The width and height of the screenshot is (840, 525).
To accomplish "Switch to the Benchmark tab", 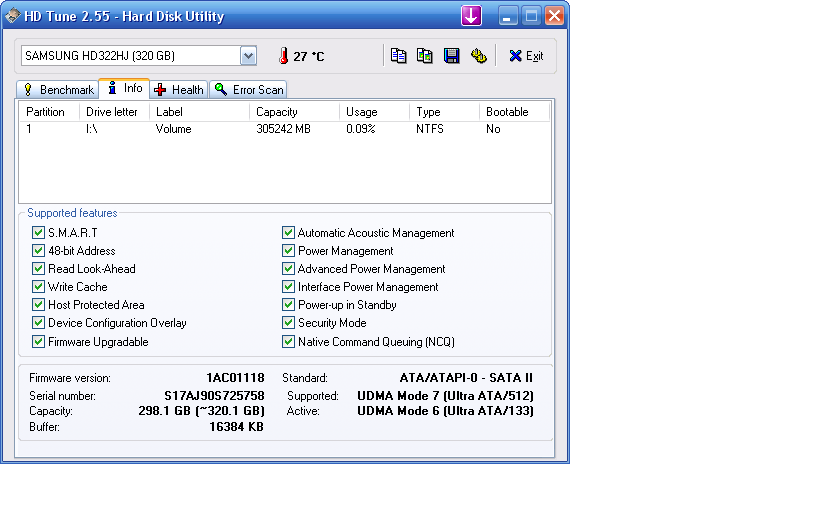I will [x=58, y=89].
